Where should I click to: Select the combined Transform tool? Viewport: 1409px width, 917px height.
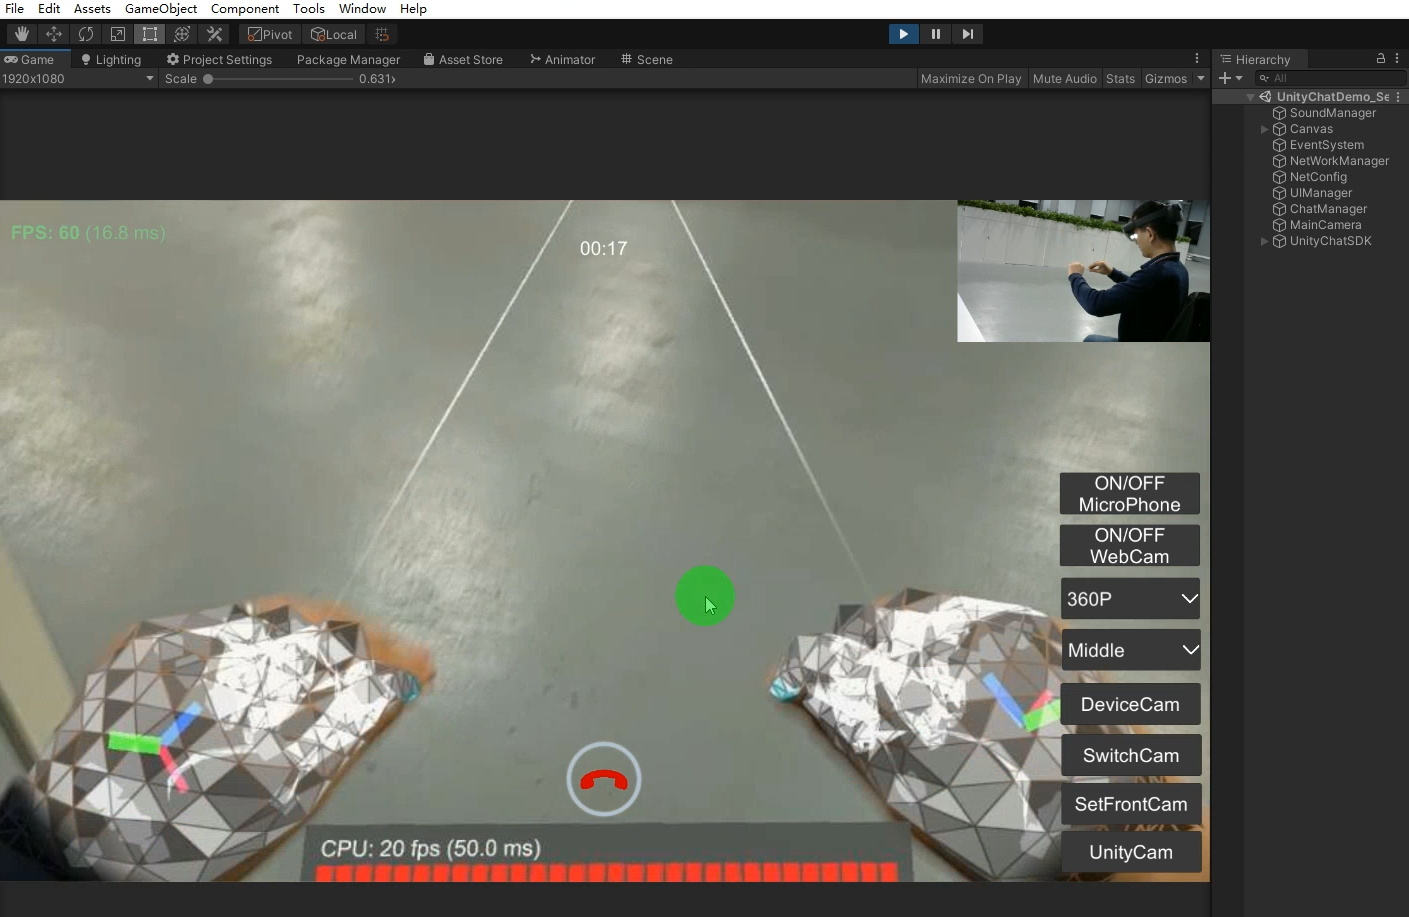182,34
